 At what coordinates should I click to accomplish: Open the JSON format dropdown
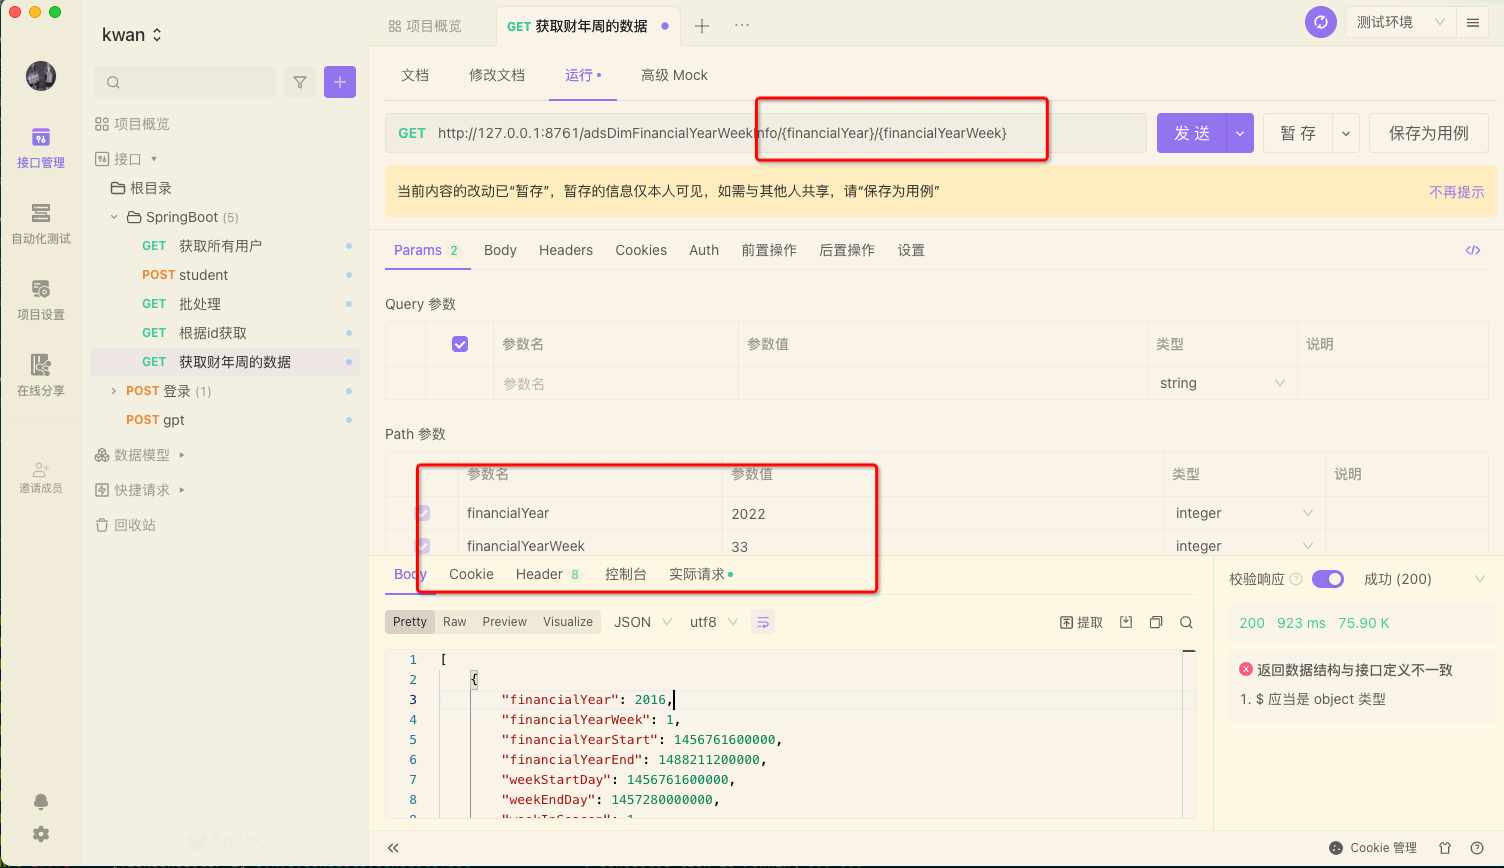[x=642, y=622]
